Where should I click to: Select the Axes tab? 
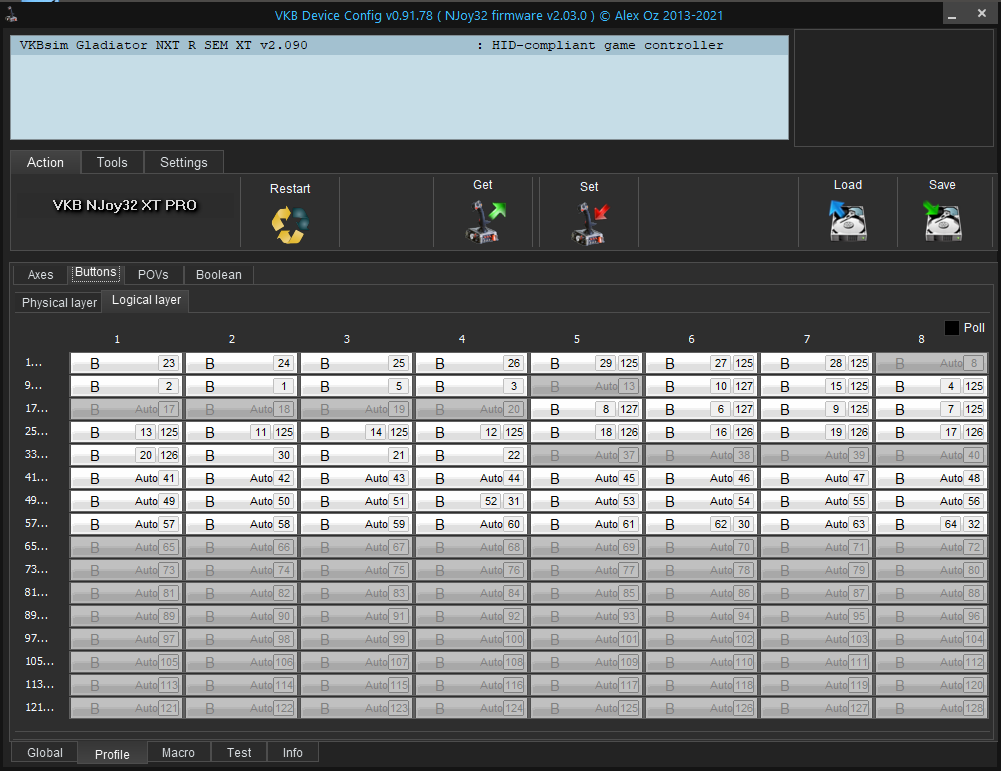tap(41, 275)
